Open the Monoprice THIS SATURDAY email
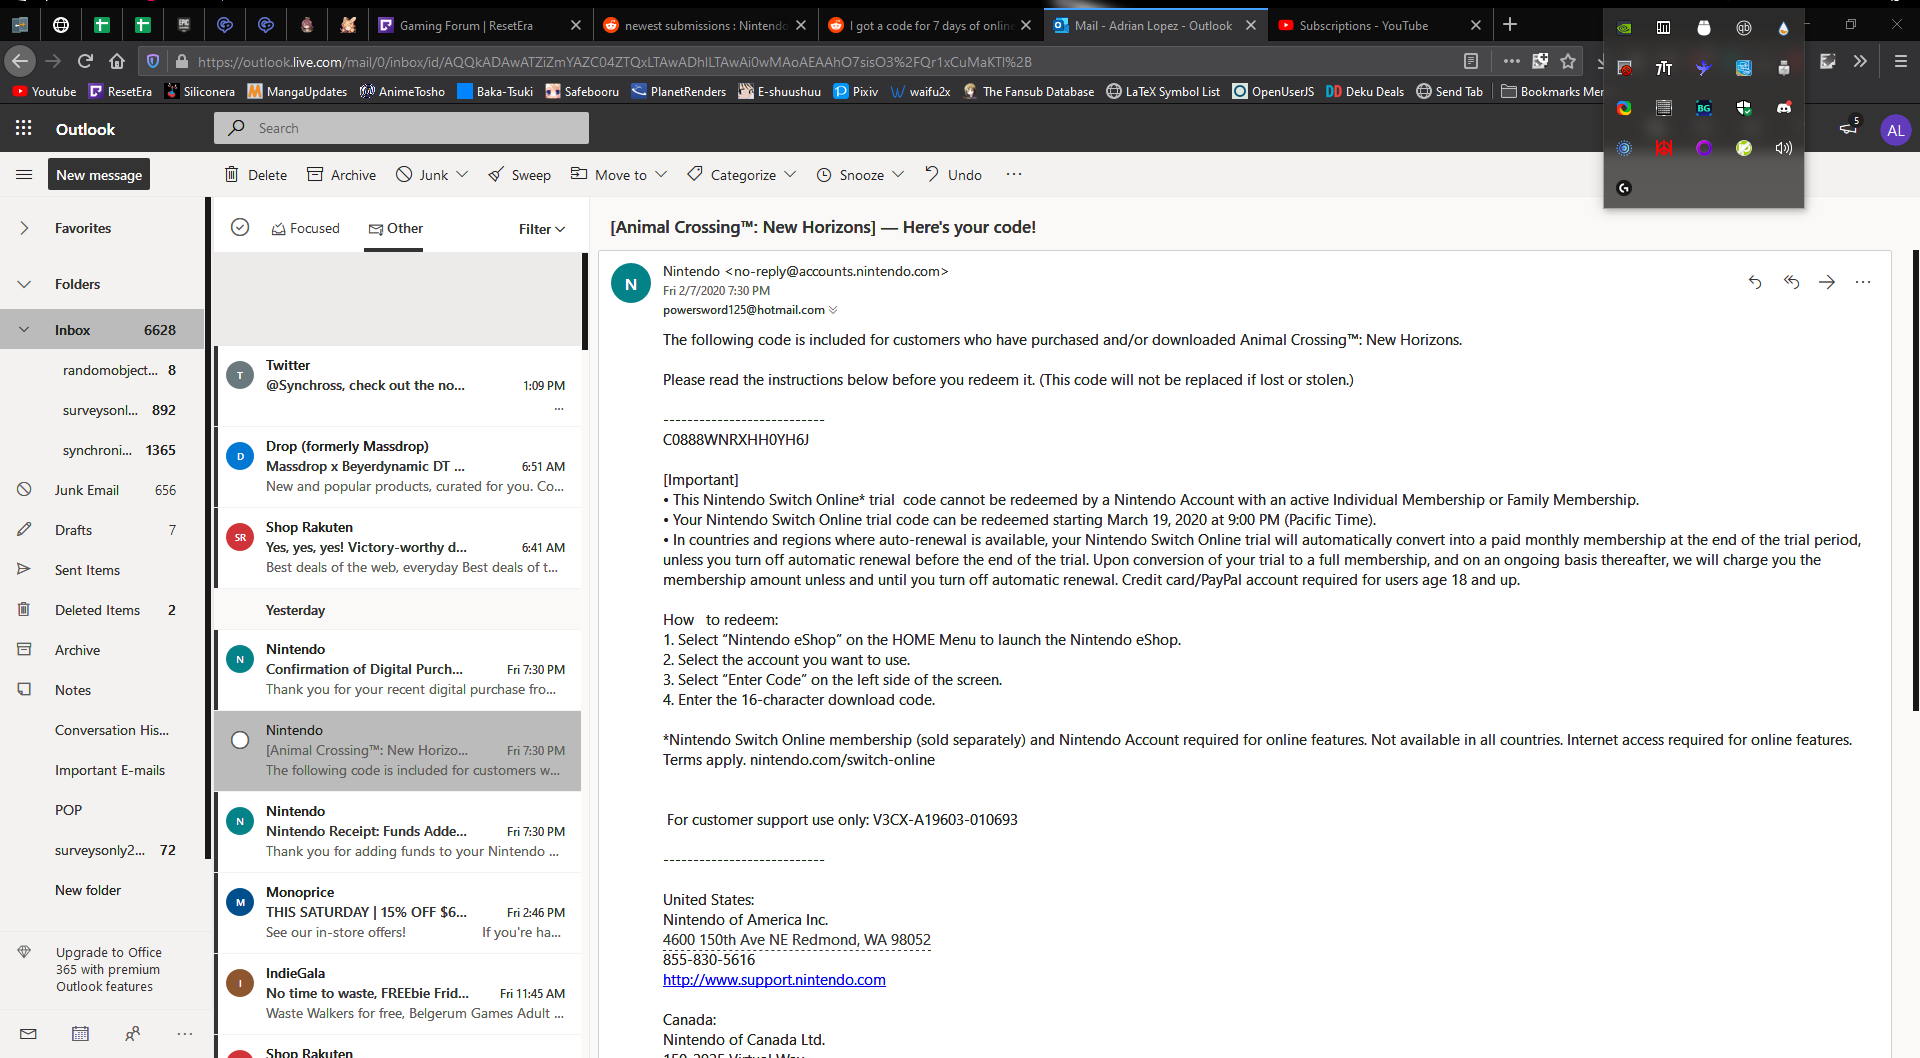 pos(398,912)
